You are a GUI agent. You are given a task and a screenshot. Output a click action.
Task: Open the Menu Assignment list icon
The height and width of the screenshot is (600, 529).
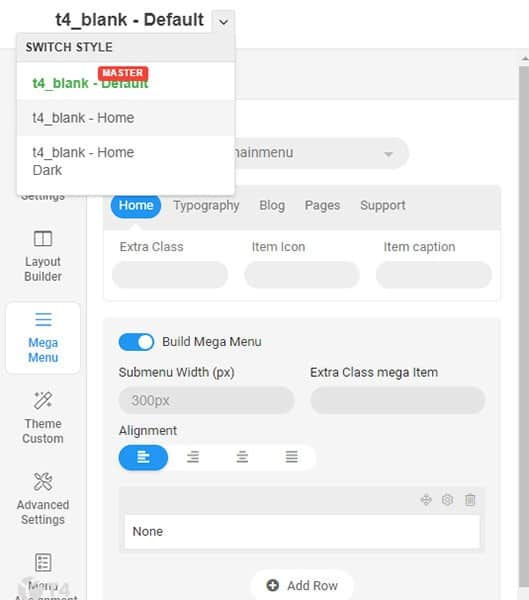click(x=43, y=562)
